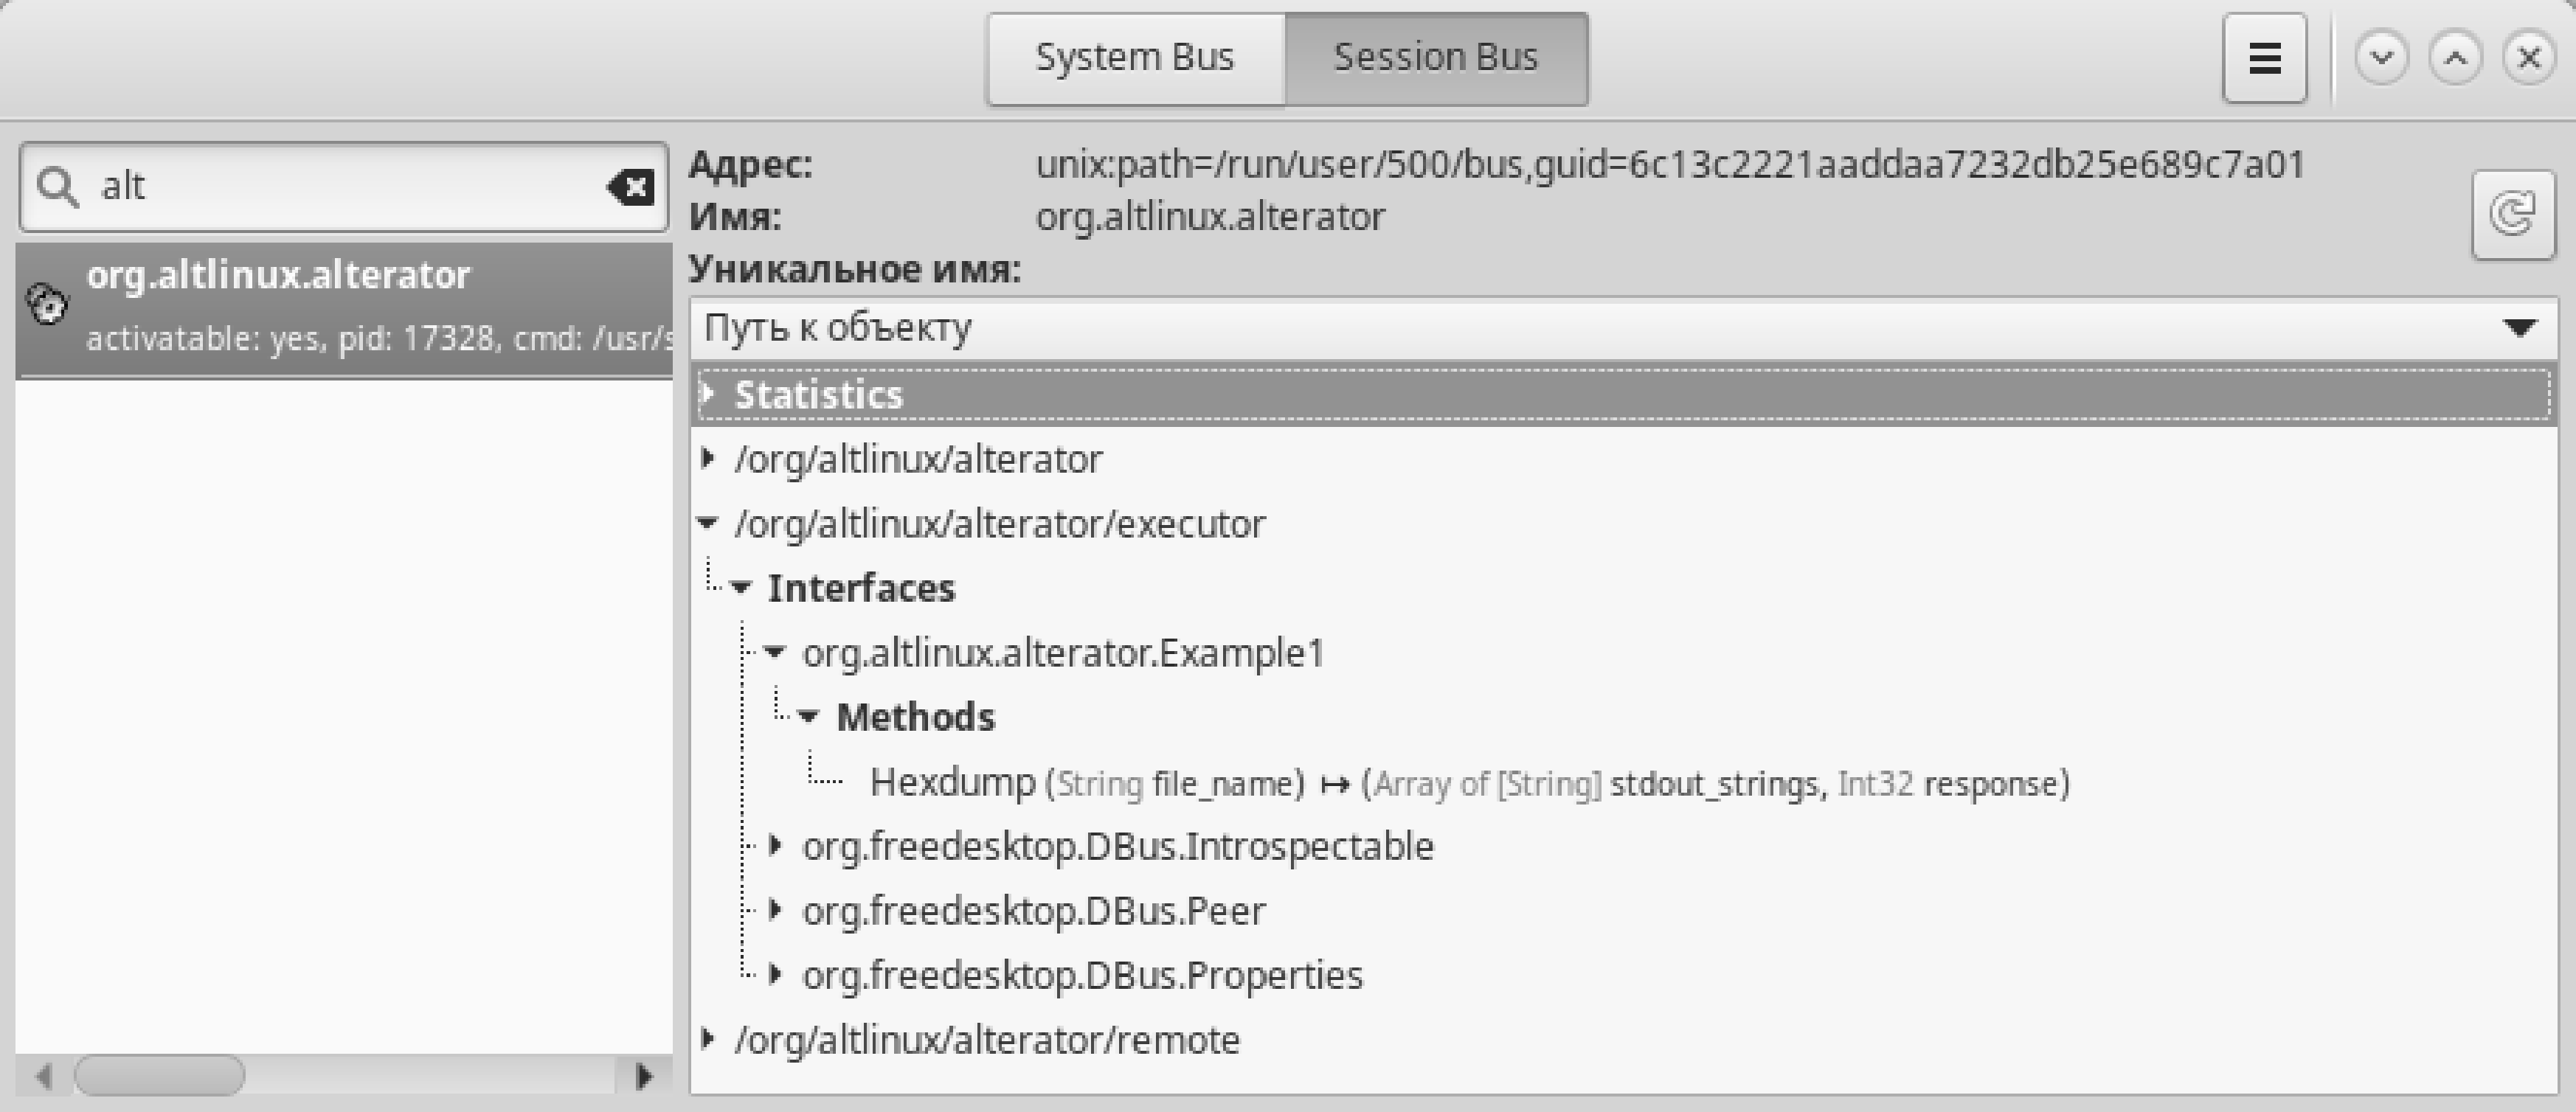Viewport: 2576px width, 1112px height.
Task: Switch to the System Bus tab
Action: click(1134, 58)
